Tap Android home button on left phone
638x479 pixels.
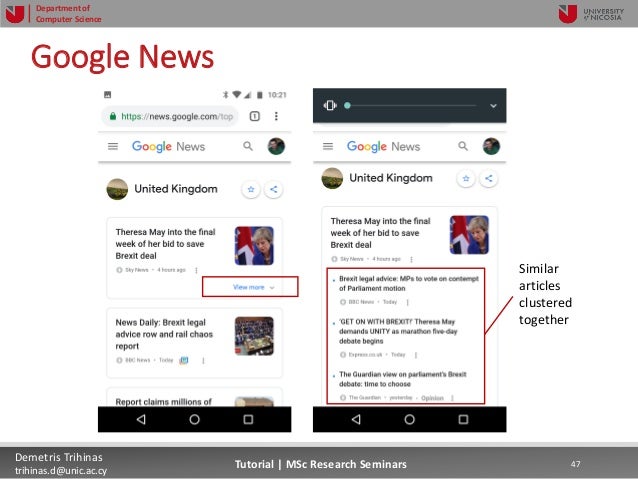[194, 419]
